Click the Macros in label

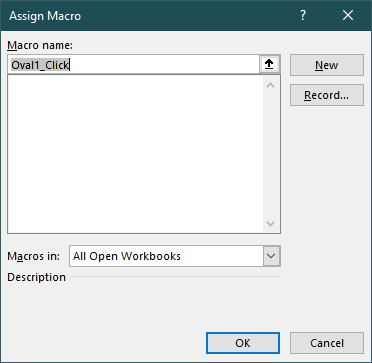tap(33, 256)
